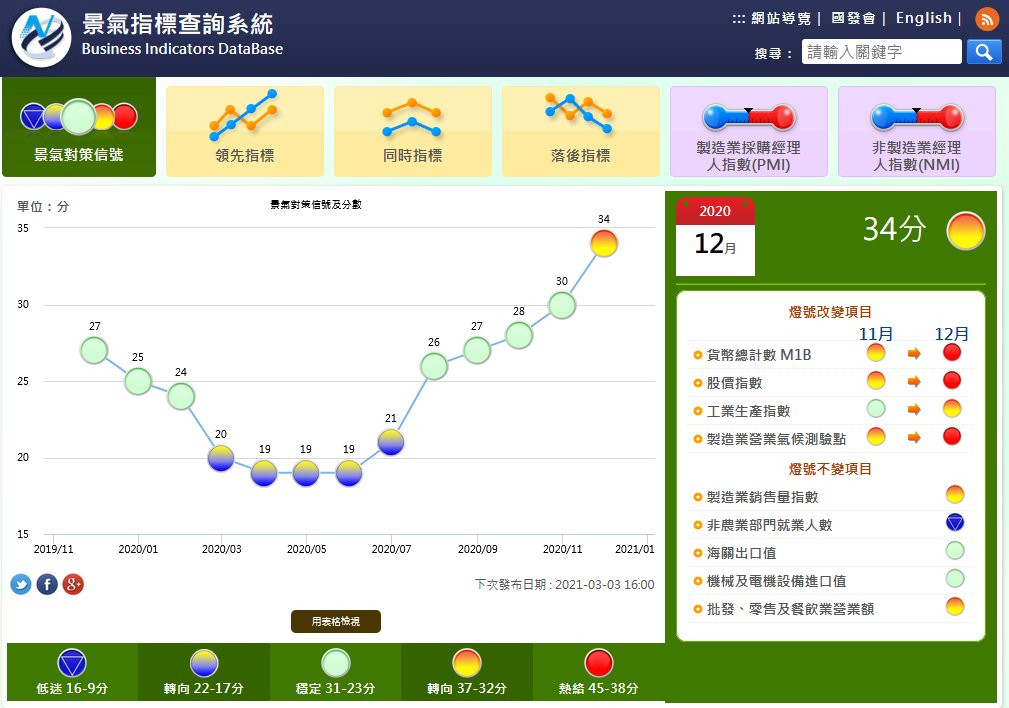Screen dimensions: 1009x708
Task: Click the chart point labeled 28
Action: pyautogui.click(x=519, y=335)
